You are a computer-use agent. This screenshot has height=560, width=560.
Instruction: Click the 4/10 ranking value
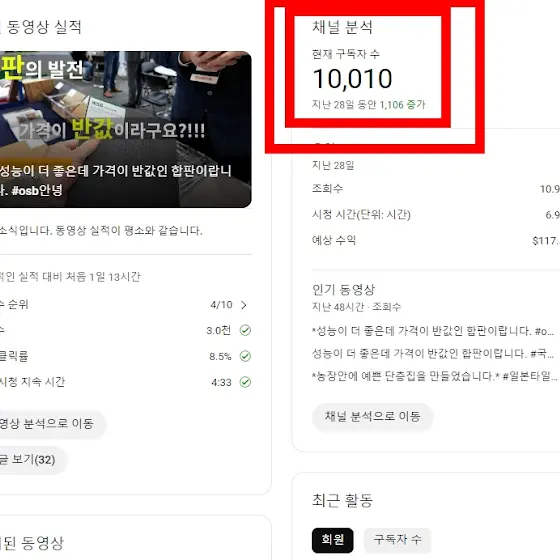221,305
